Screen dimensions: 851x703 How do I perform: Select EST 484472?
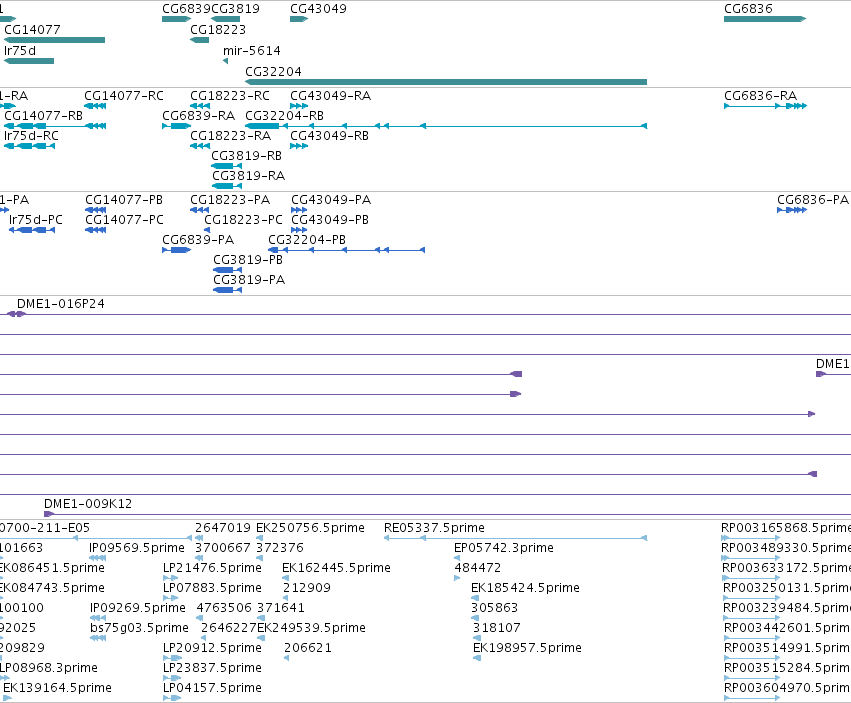pyautogui.click(x=457, y=578)
